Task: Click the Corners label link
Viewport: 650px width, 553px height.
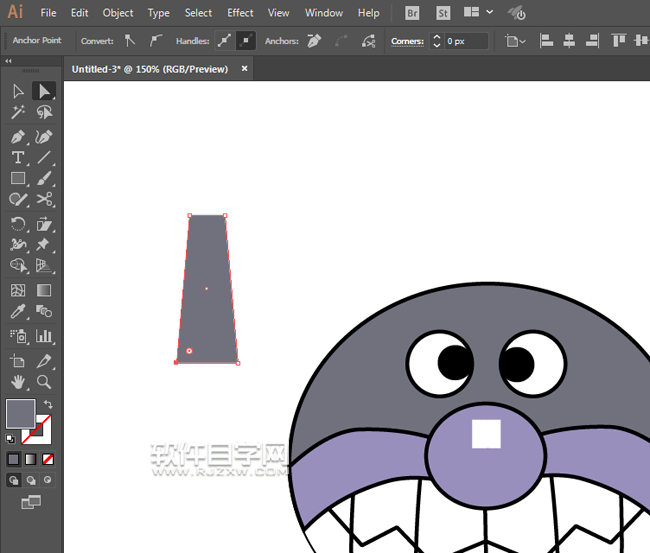Action: tap(407, 41)
